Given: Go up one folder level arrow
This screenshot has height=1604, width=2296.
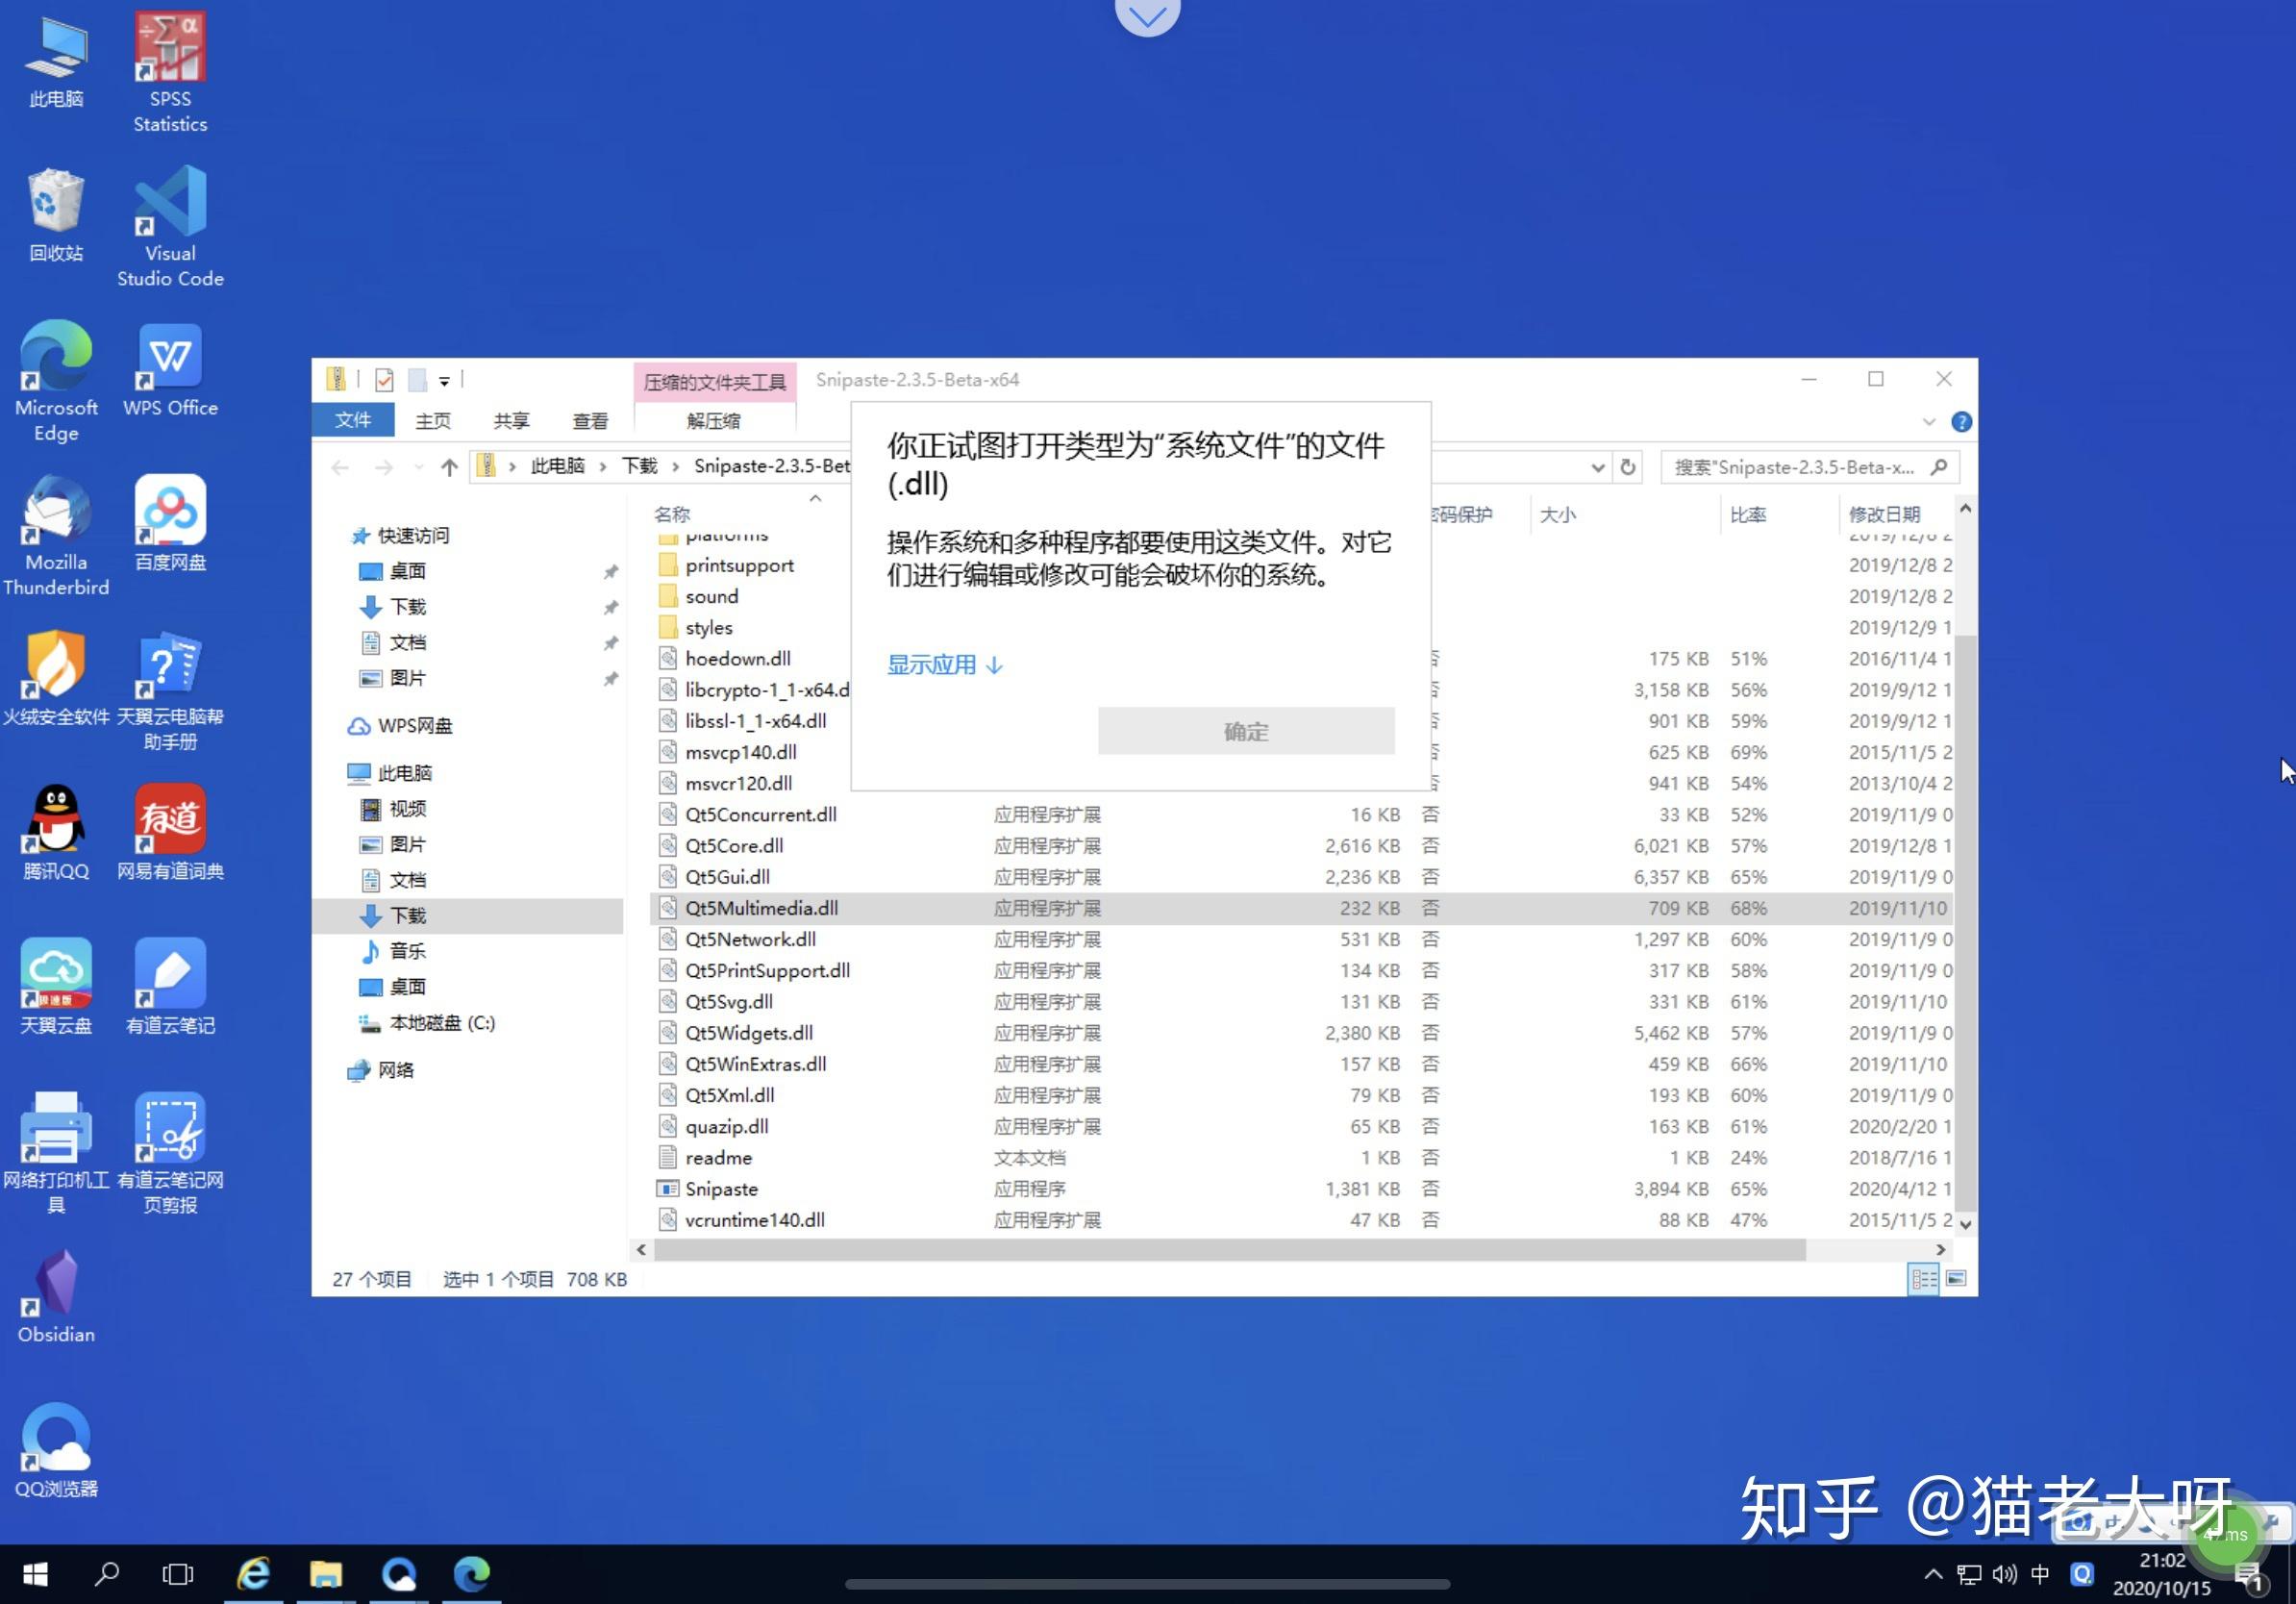Looking at the screenshot, I should click(449, 467).
